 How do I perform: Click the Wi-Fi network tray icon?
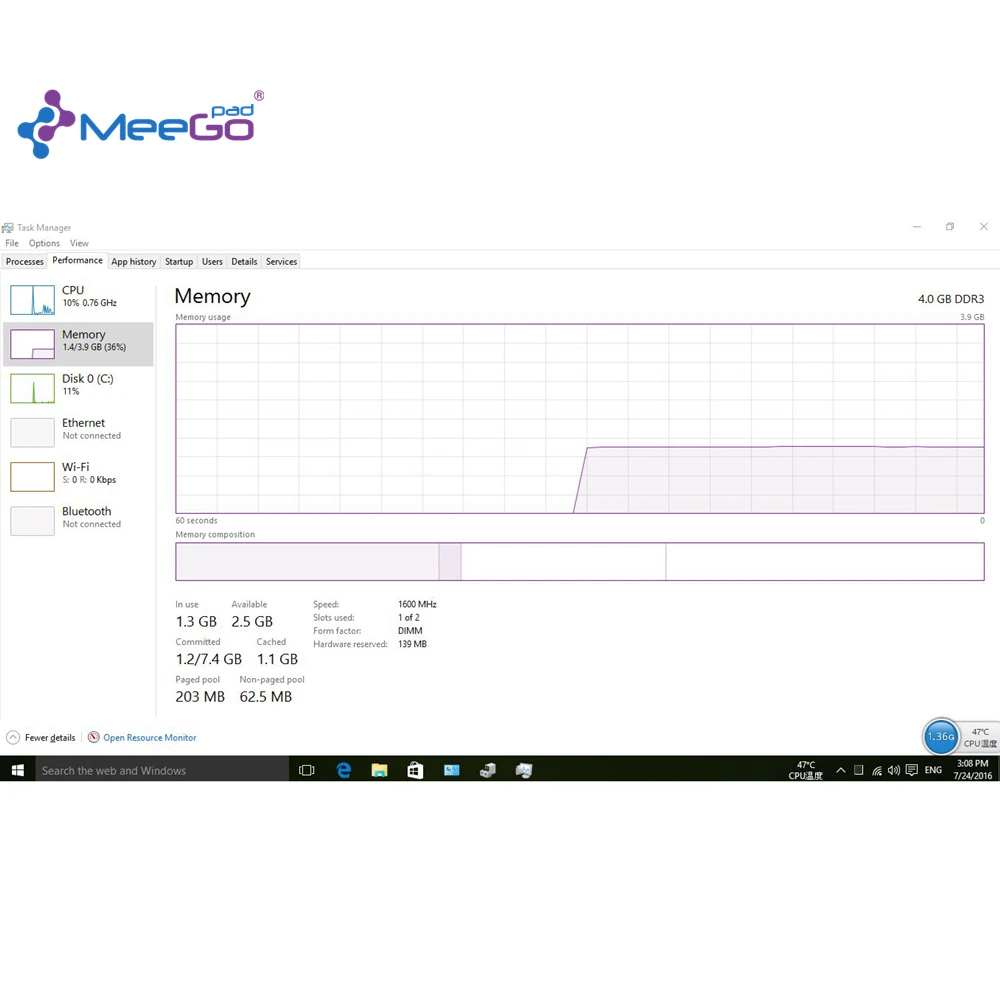877,770
